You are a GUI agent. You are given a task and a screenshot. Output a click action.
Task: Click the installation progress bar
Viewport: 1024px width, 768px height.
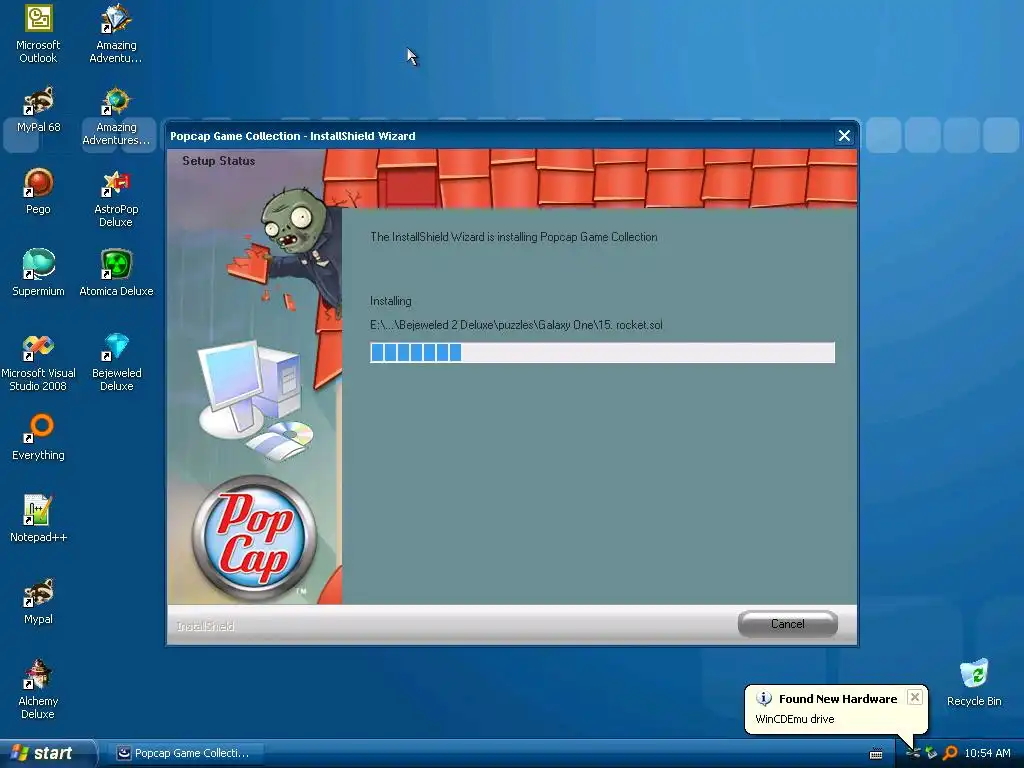602,353
